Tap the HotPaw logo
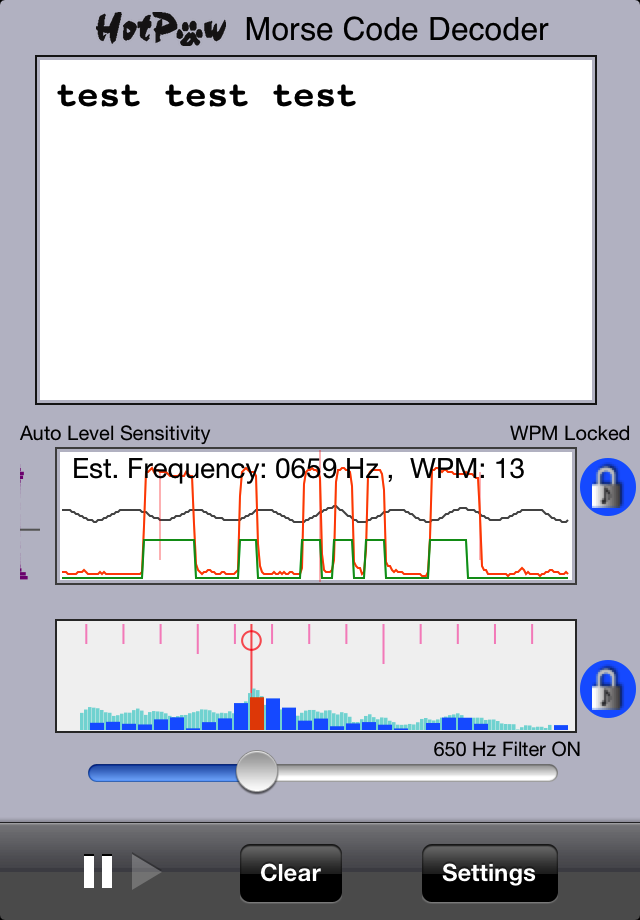This screenshot has height=920, width=640. (161, 29)
